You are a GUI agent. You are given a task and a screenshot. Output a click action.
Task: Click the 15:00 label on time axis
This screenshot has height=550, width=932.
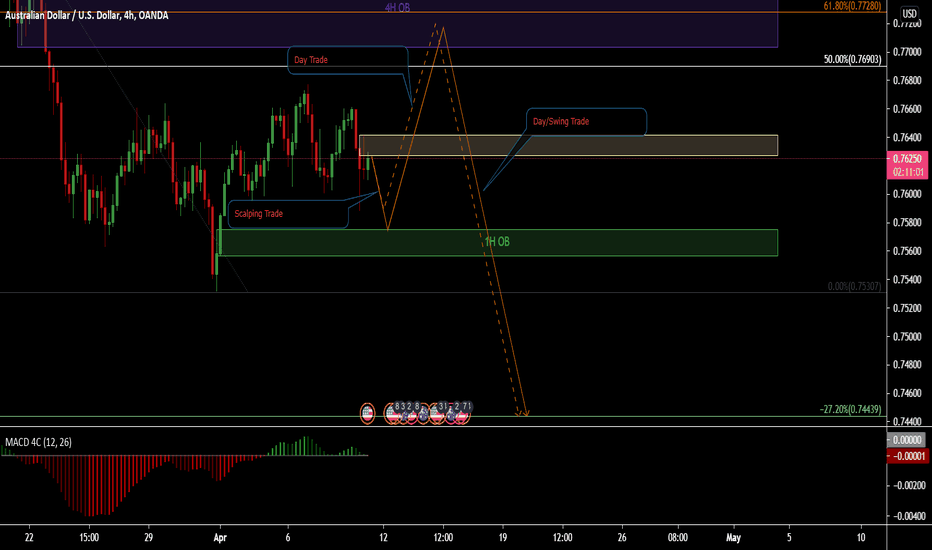tap(89, 538)
